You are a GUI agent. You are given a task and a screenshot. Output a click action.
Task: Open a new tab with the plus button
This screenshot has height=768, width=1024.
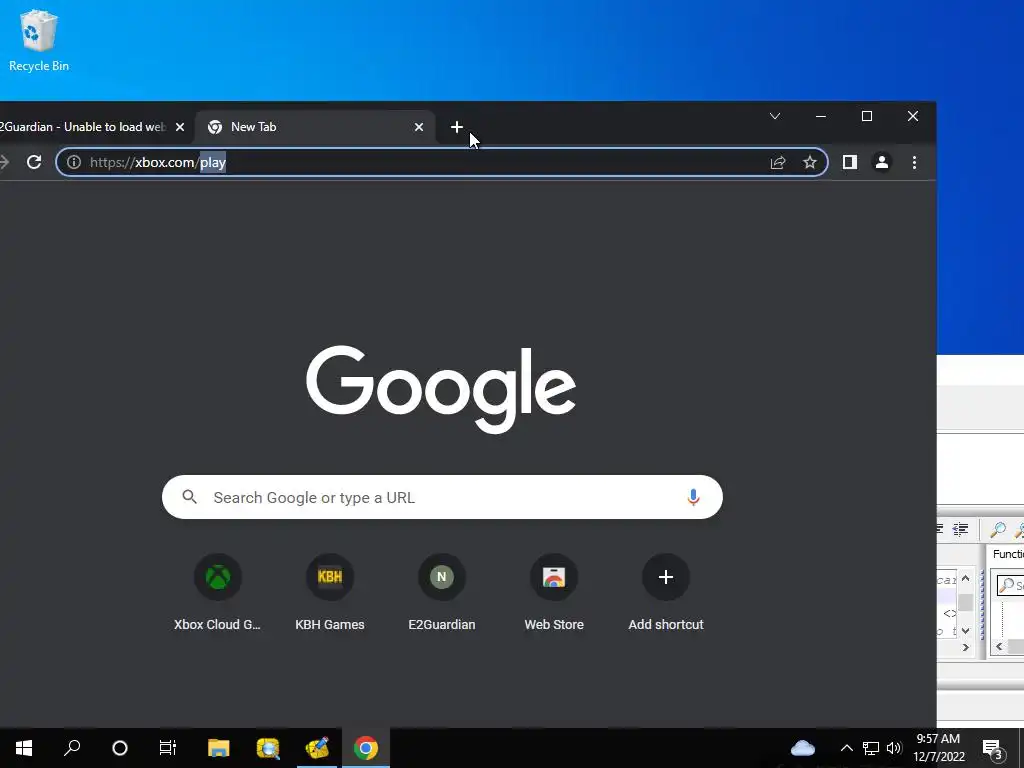point(456,127)
